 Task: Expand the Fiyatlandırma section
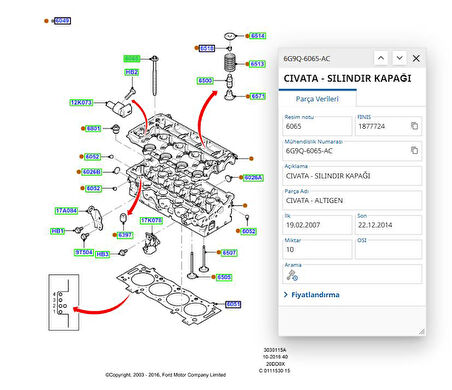[312, 295]
